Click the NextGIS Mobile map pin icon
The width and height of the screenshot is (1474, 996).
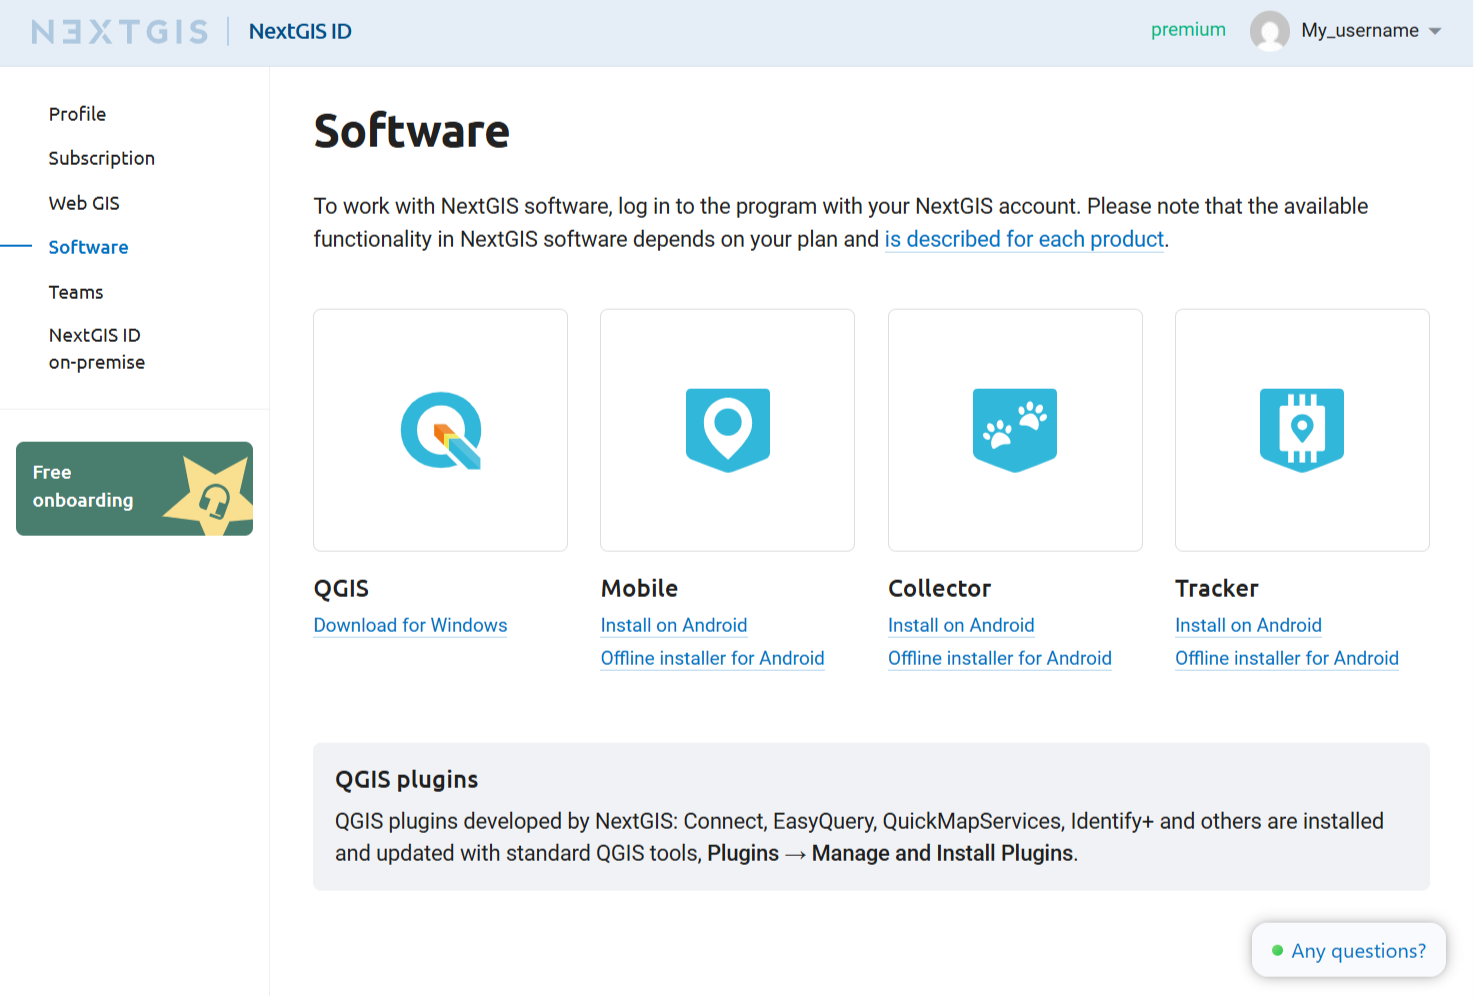pos(727,430)
